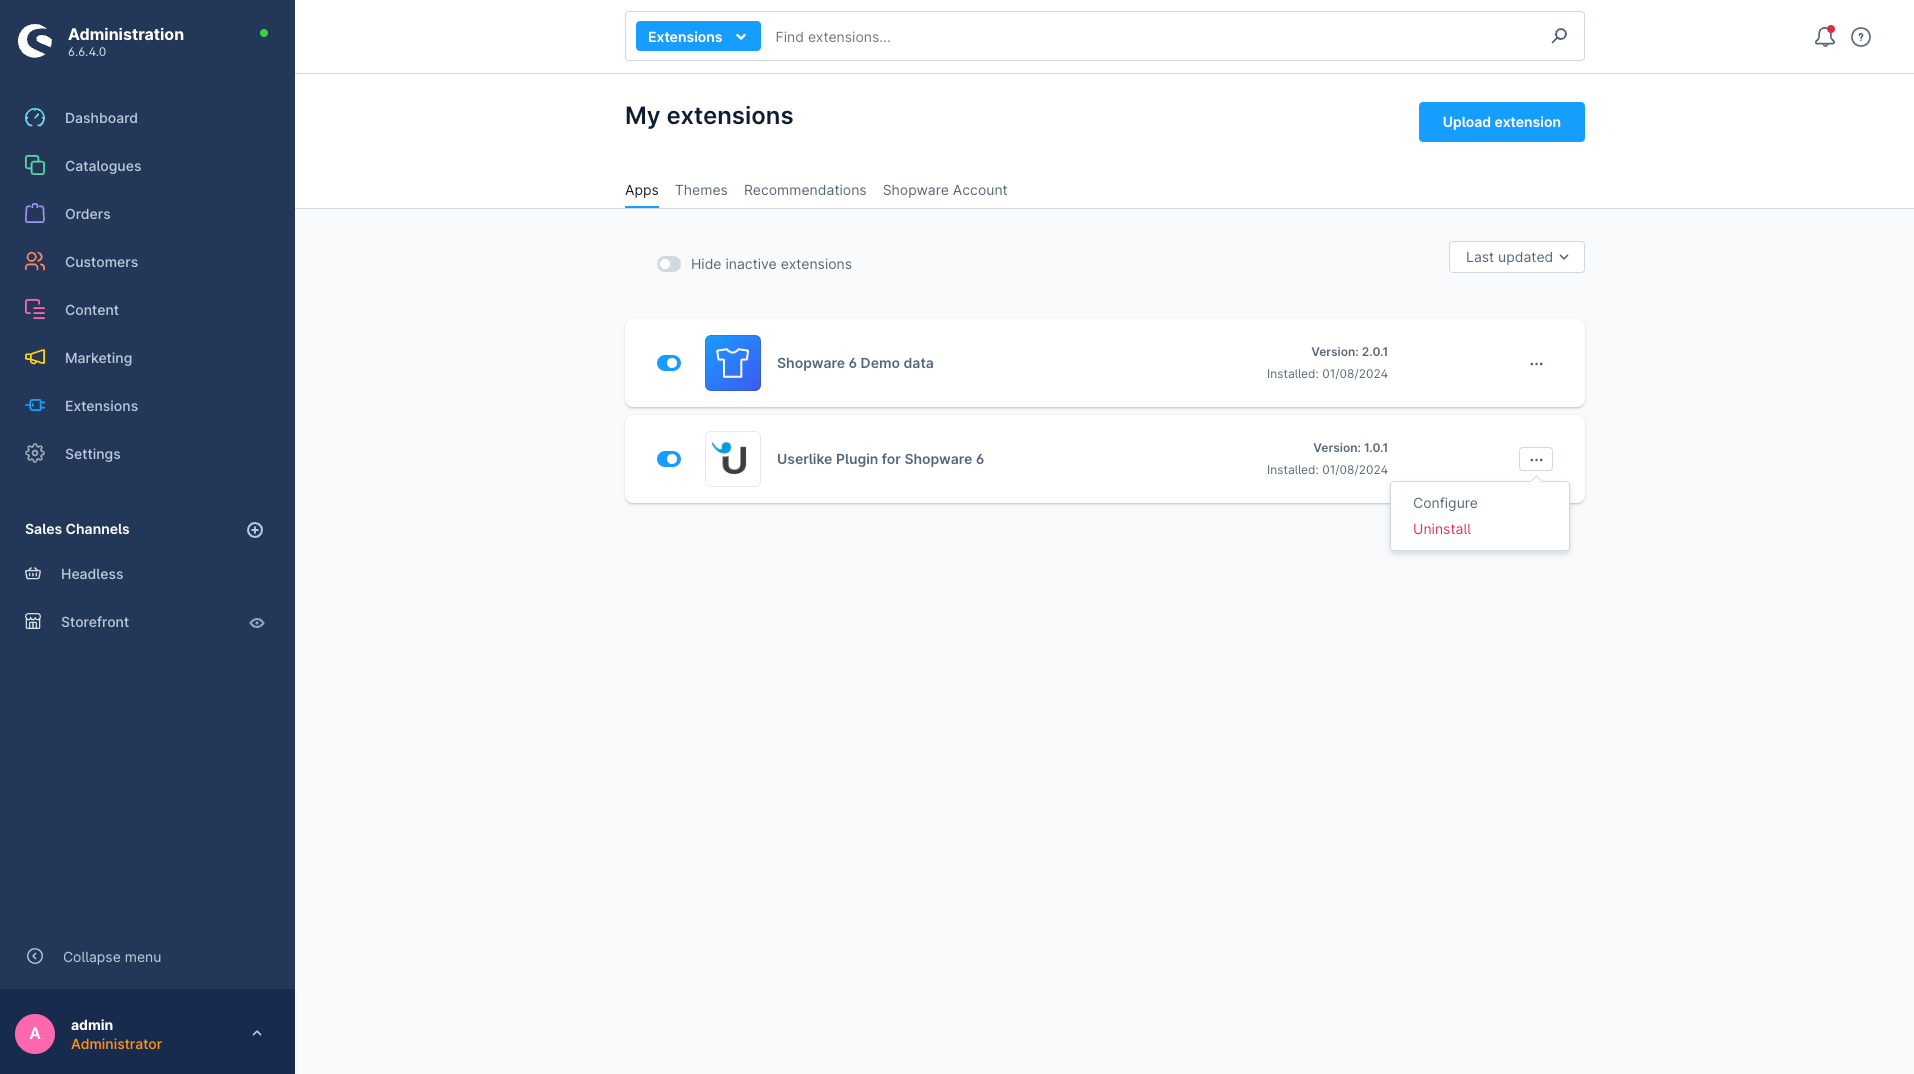This screenshot has height=1074, width=1914.
Task: Click the Sales Channels heading
Action: (x=77, y=529)
